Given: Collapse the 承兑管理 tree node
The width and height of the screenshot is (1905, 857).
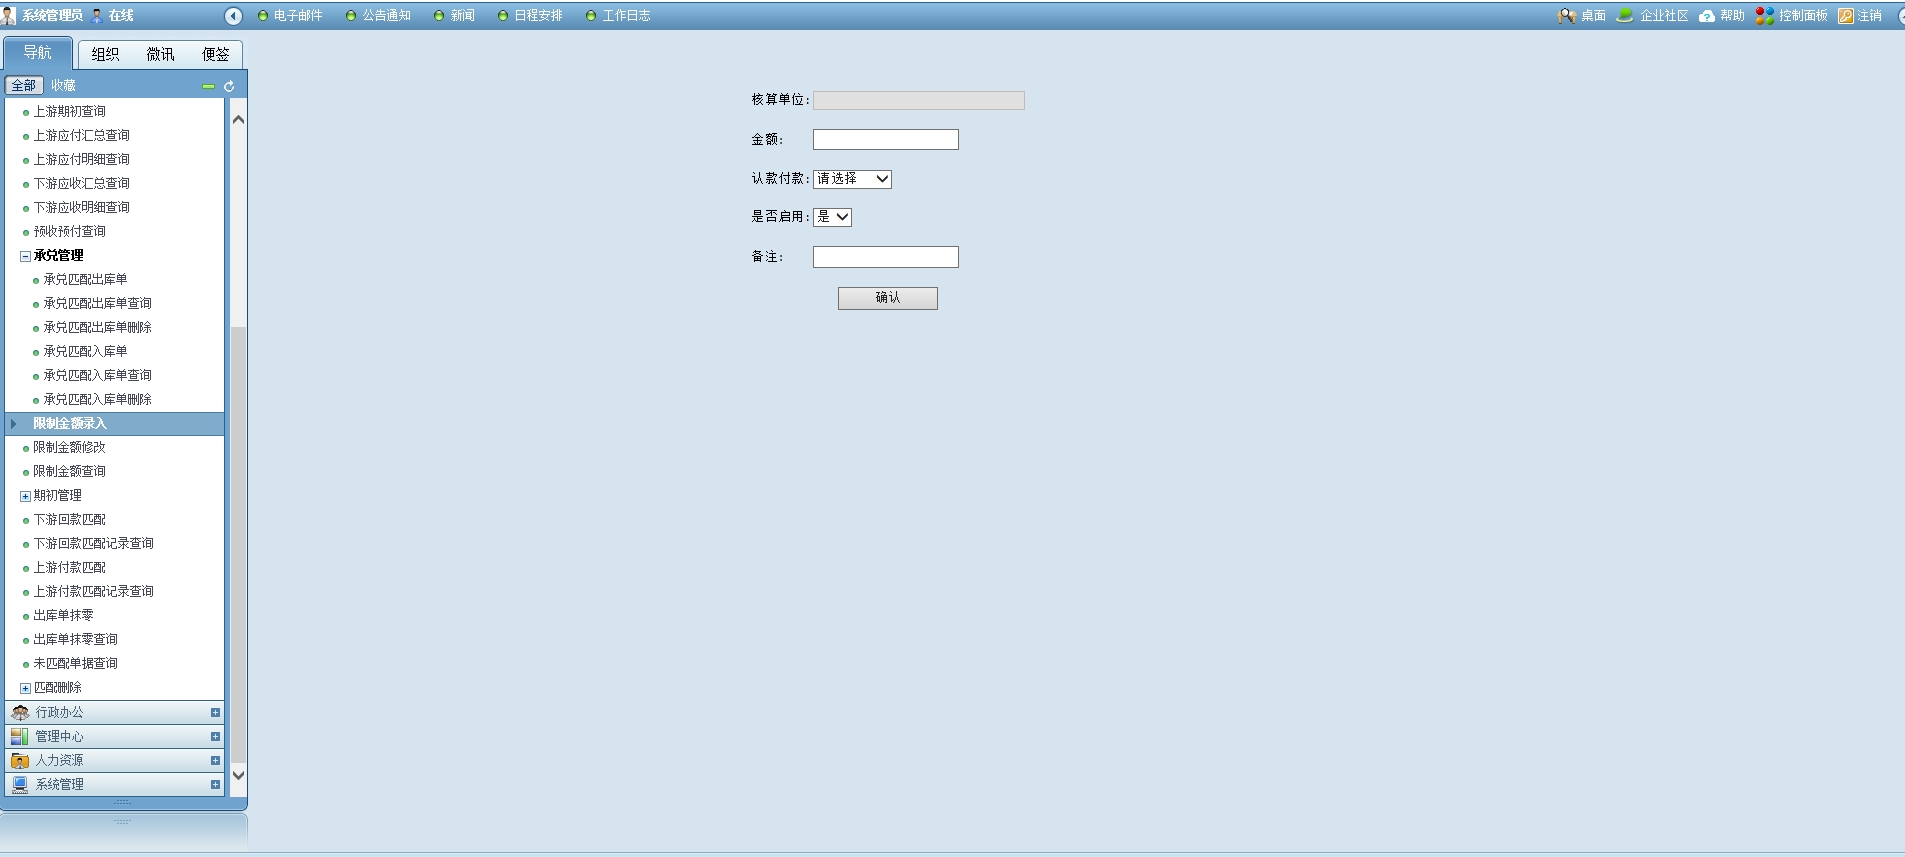Looking at the screenshot, I should pos(26,256).
